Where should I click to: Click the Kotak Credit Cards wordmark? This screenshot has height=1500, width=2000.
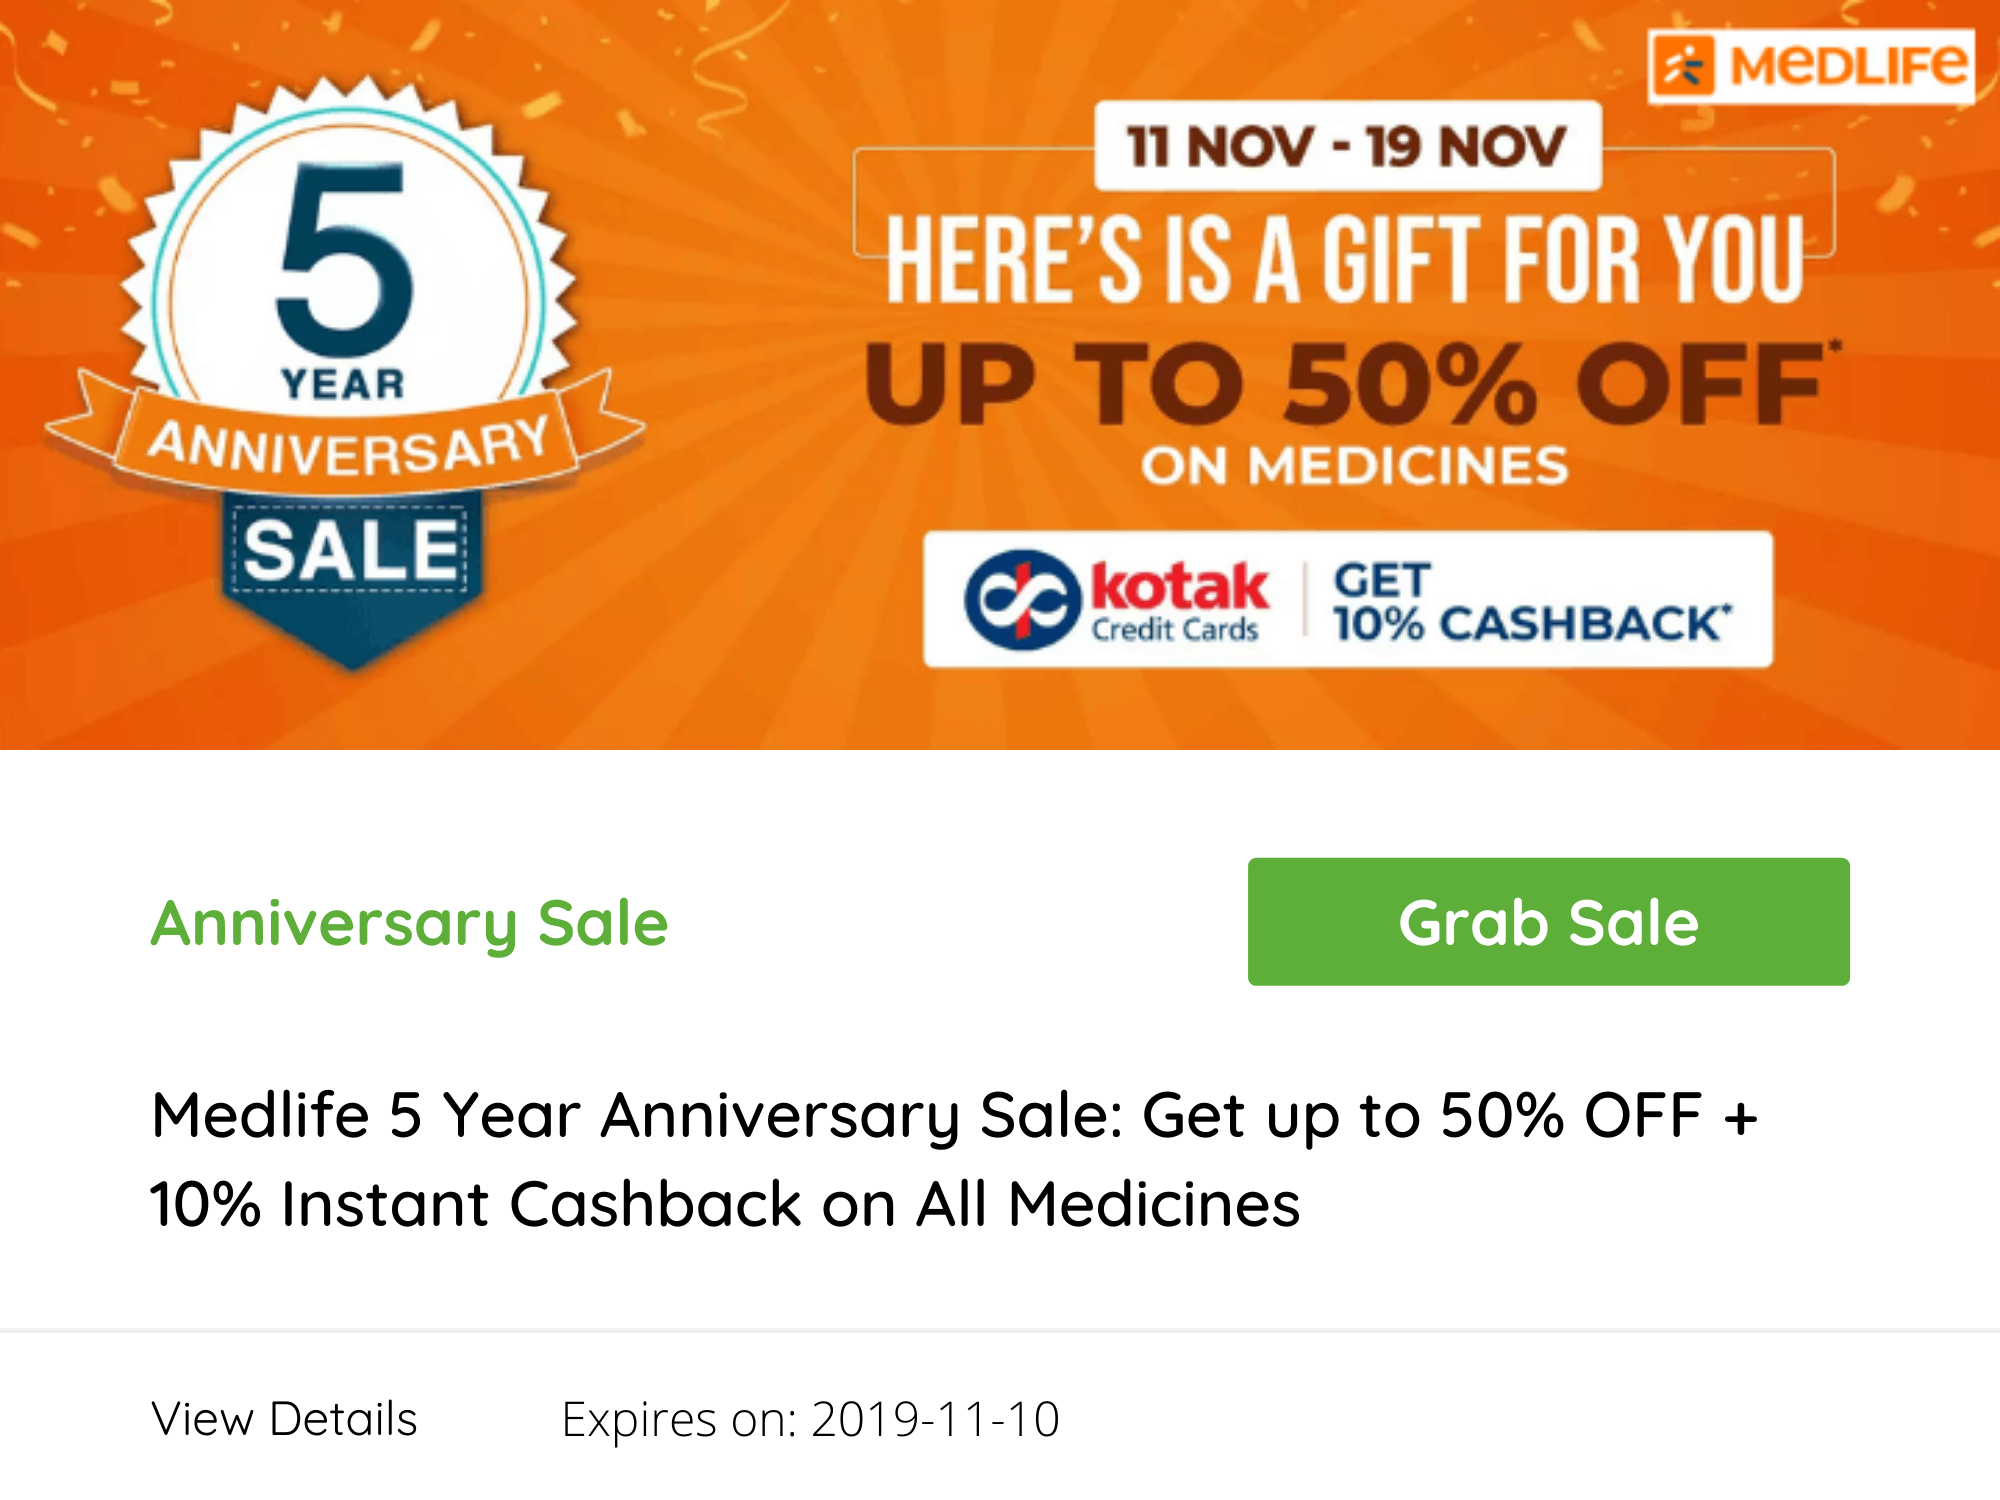(x=1179, y=600)
